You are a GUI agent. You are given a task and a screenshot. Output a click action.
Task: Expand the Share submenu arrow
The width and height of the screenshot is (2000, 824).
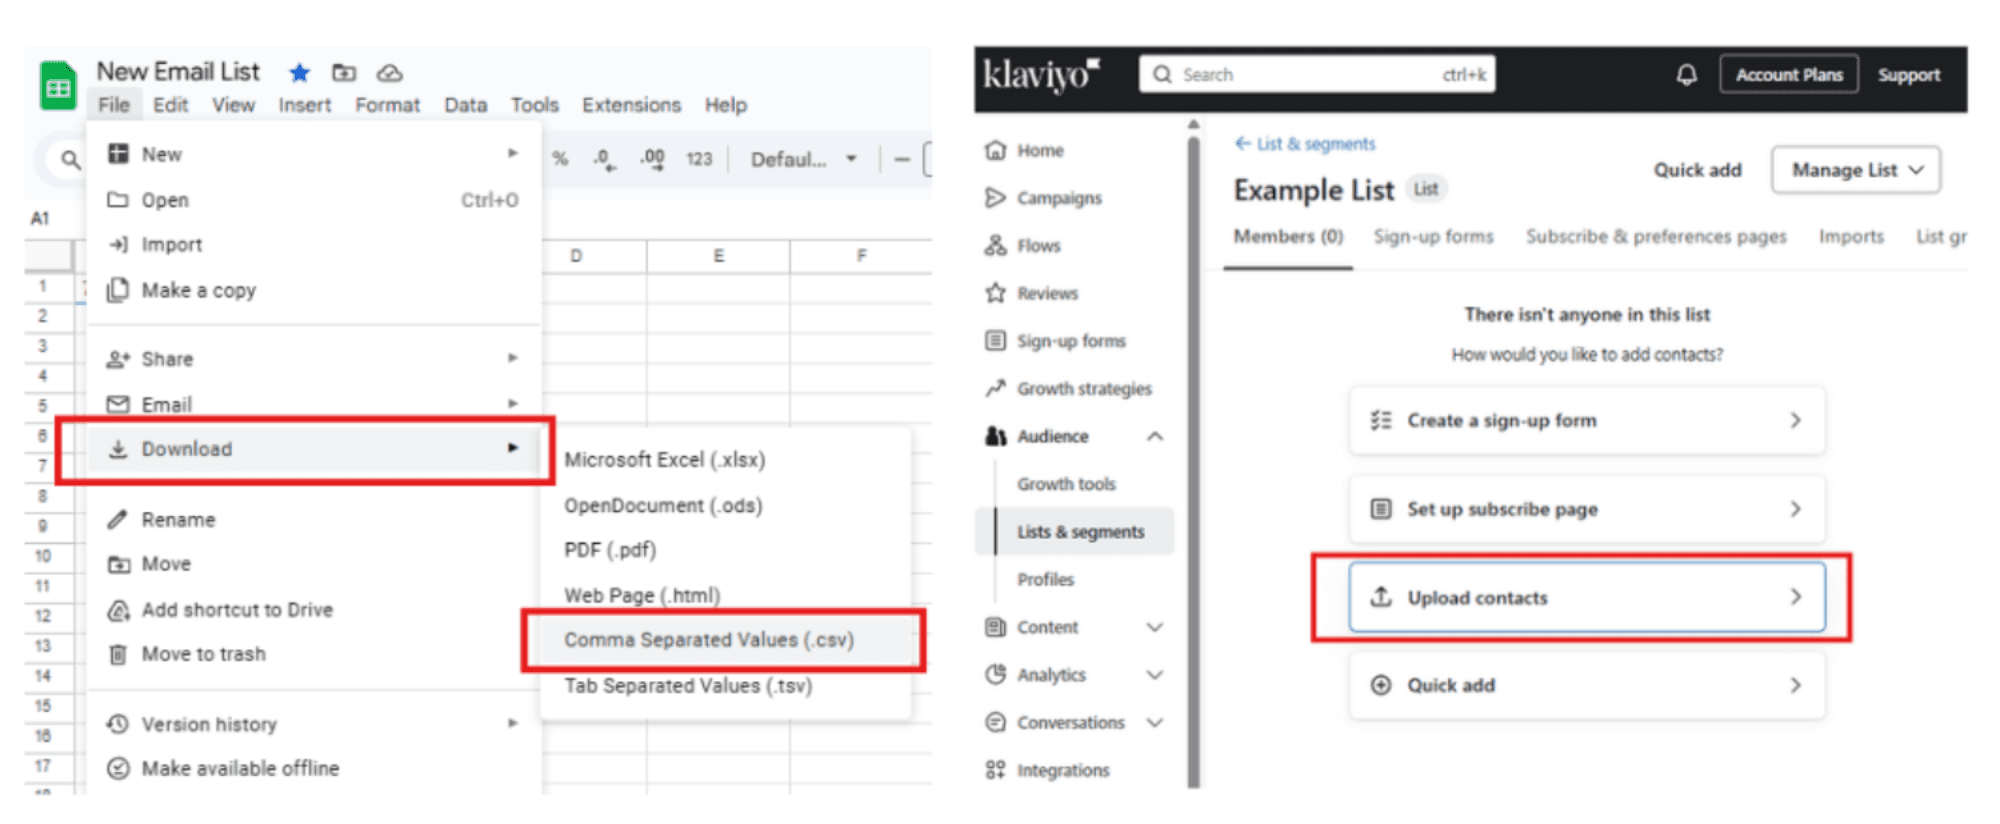(512, 357)
